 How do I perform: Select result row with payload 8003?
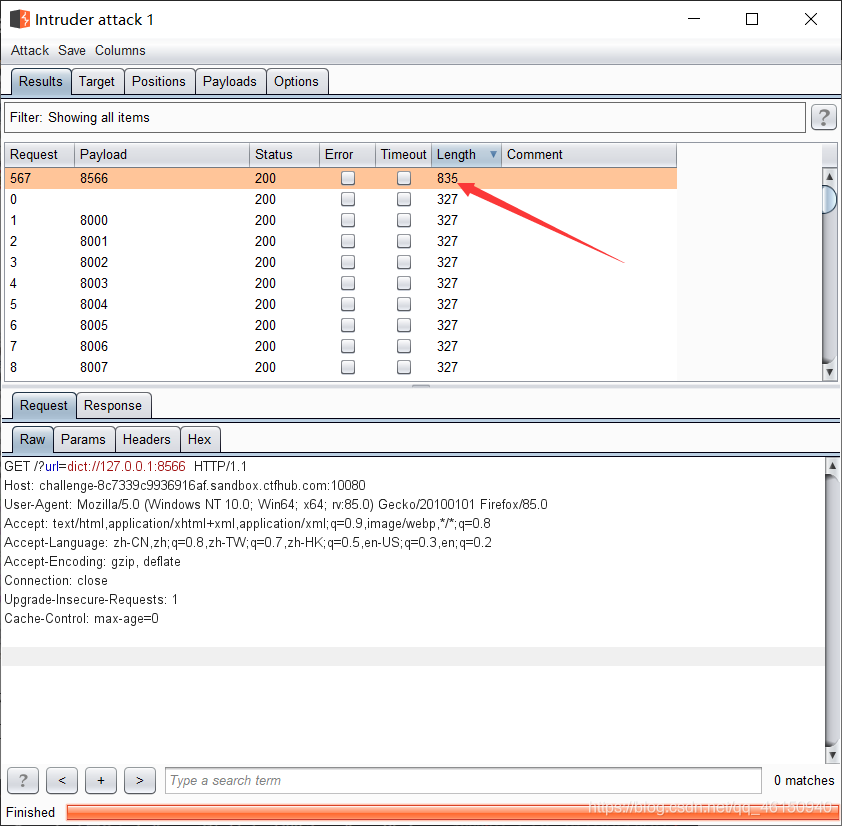tap(340, 283)
